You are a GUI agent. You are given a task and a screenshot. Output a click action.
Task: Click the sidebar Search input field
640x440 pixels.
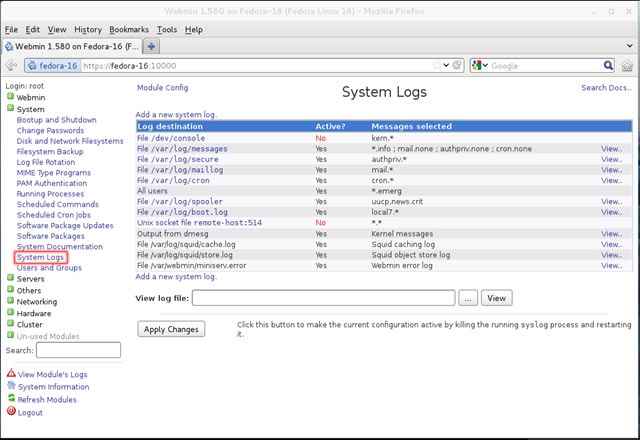(x=78, y=350)
